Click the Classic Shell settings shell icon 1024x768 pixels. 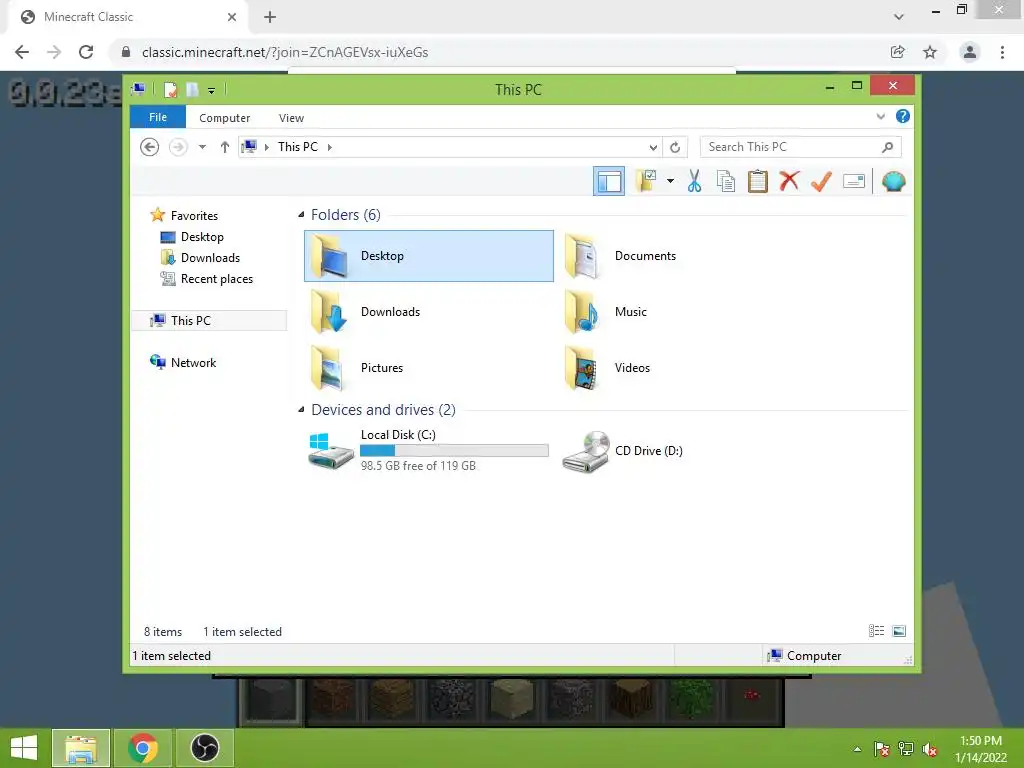(x=893, y=181)
